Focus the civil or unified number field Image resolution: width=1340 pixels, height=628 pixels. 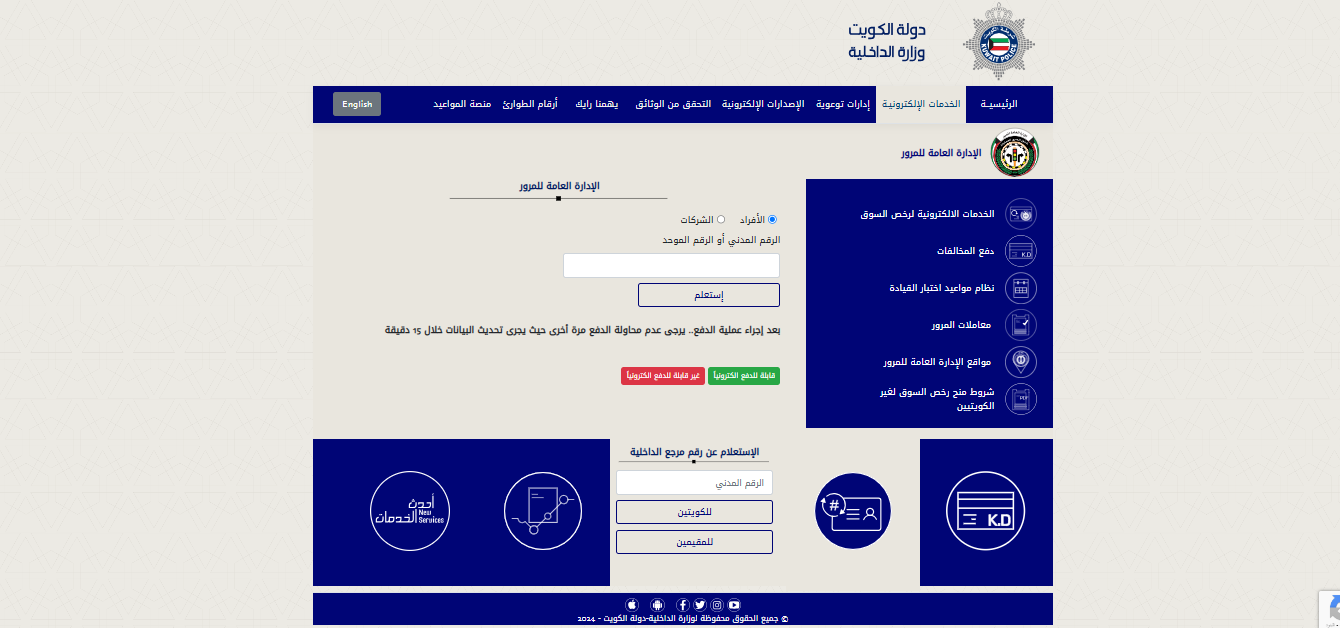671,265
